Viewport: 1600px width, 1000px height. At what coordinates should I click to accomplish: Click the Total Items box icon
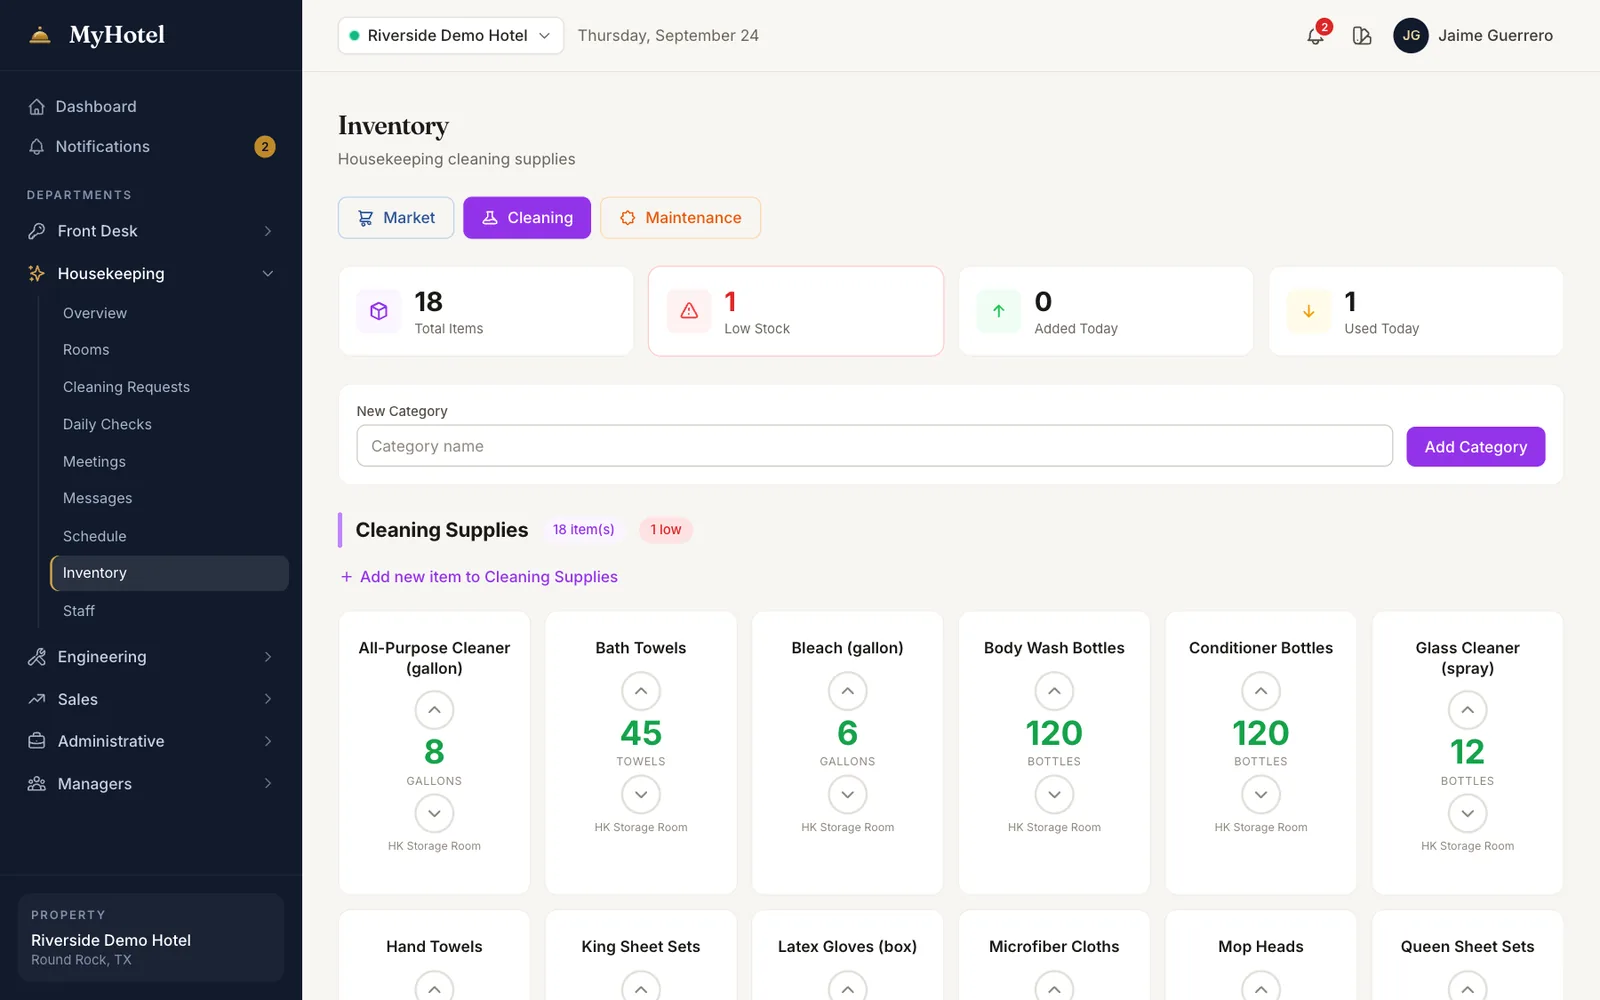pos(379,311)
